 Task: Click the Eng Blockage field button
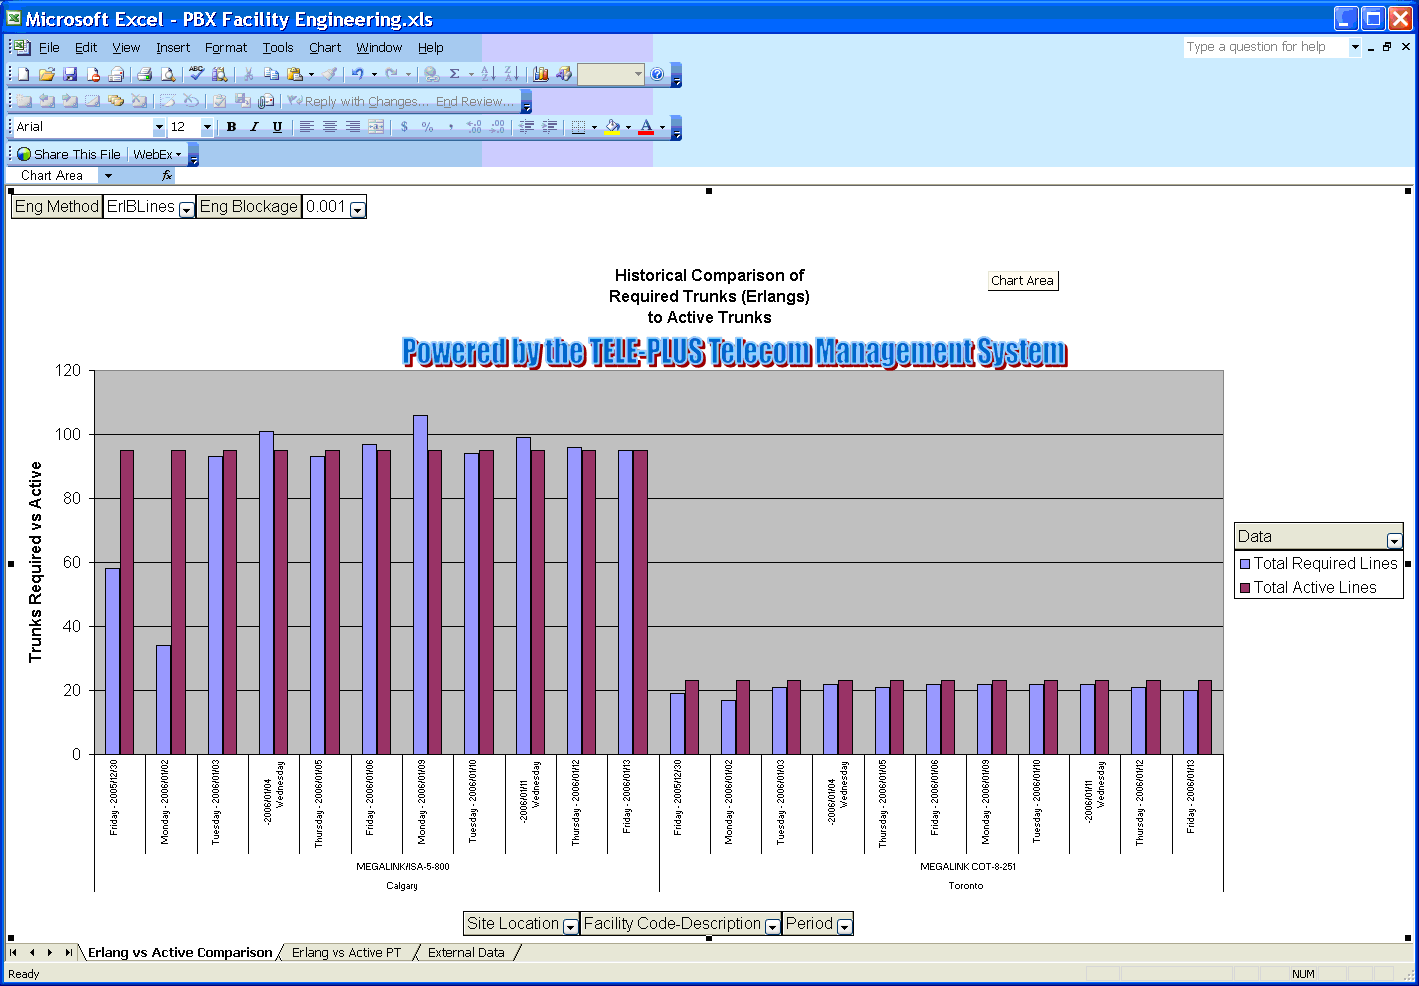click(x=249, y=206)
